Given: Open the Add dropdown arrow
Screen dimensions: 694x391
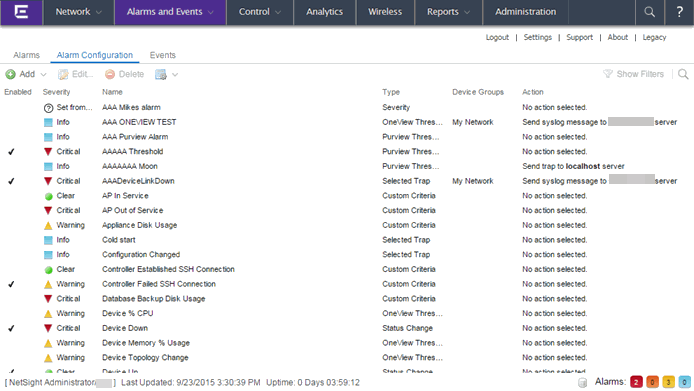Looking at the screenshot, I should 43,74.
